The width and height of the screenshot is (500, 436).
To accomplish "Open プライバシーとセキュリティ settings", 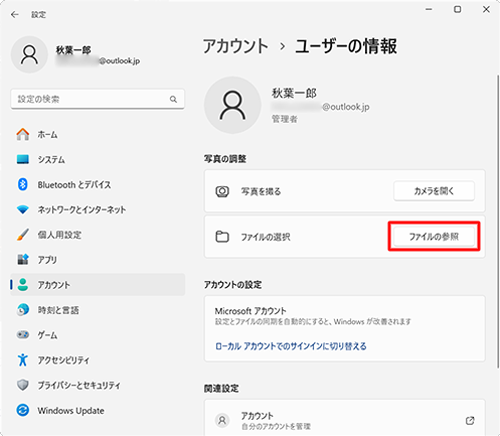I will 97,385.
